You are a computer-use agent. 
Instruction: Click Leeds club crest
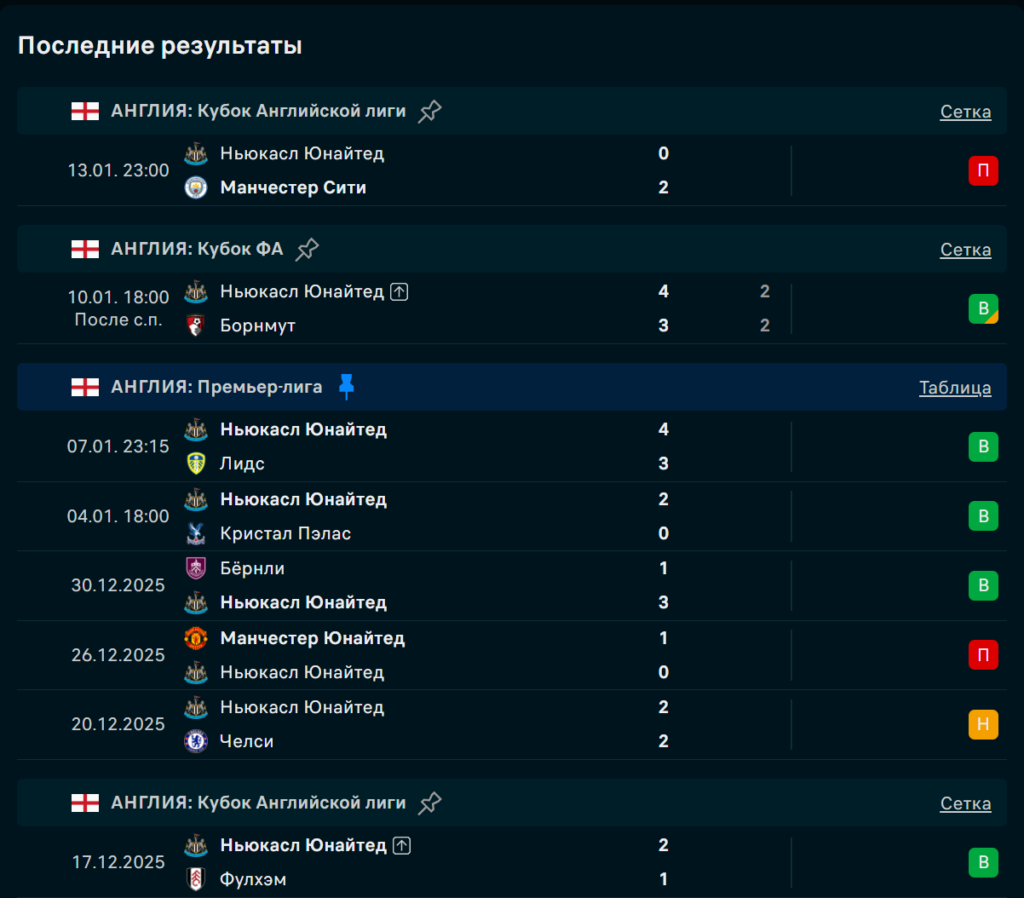point(196,464)
